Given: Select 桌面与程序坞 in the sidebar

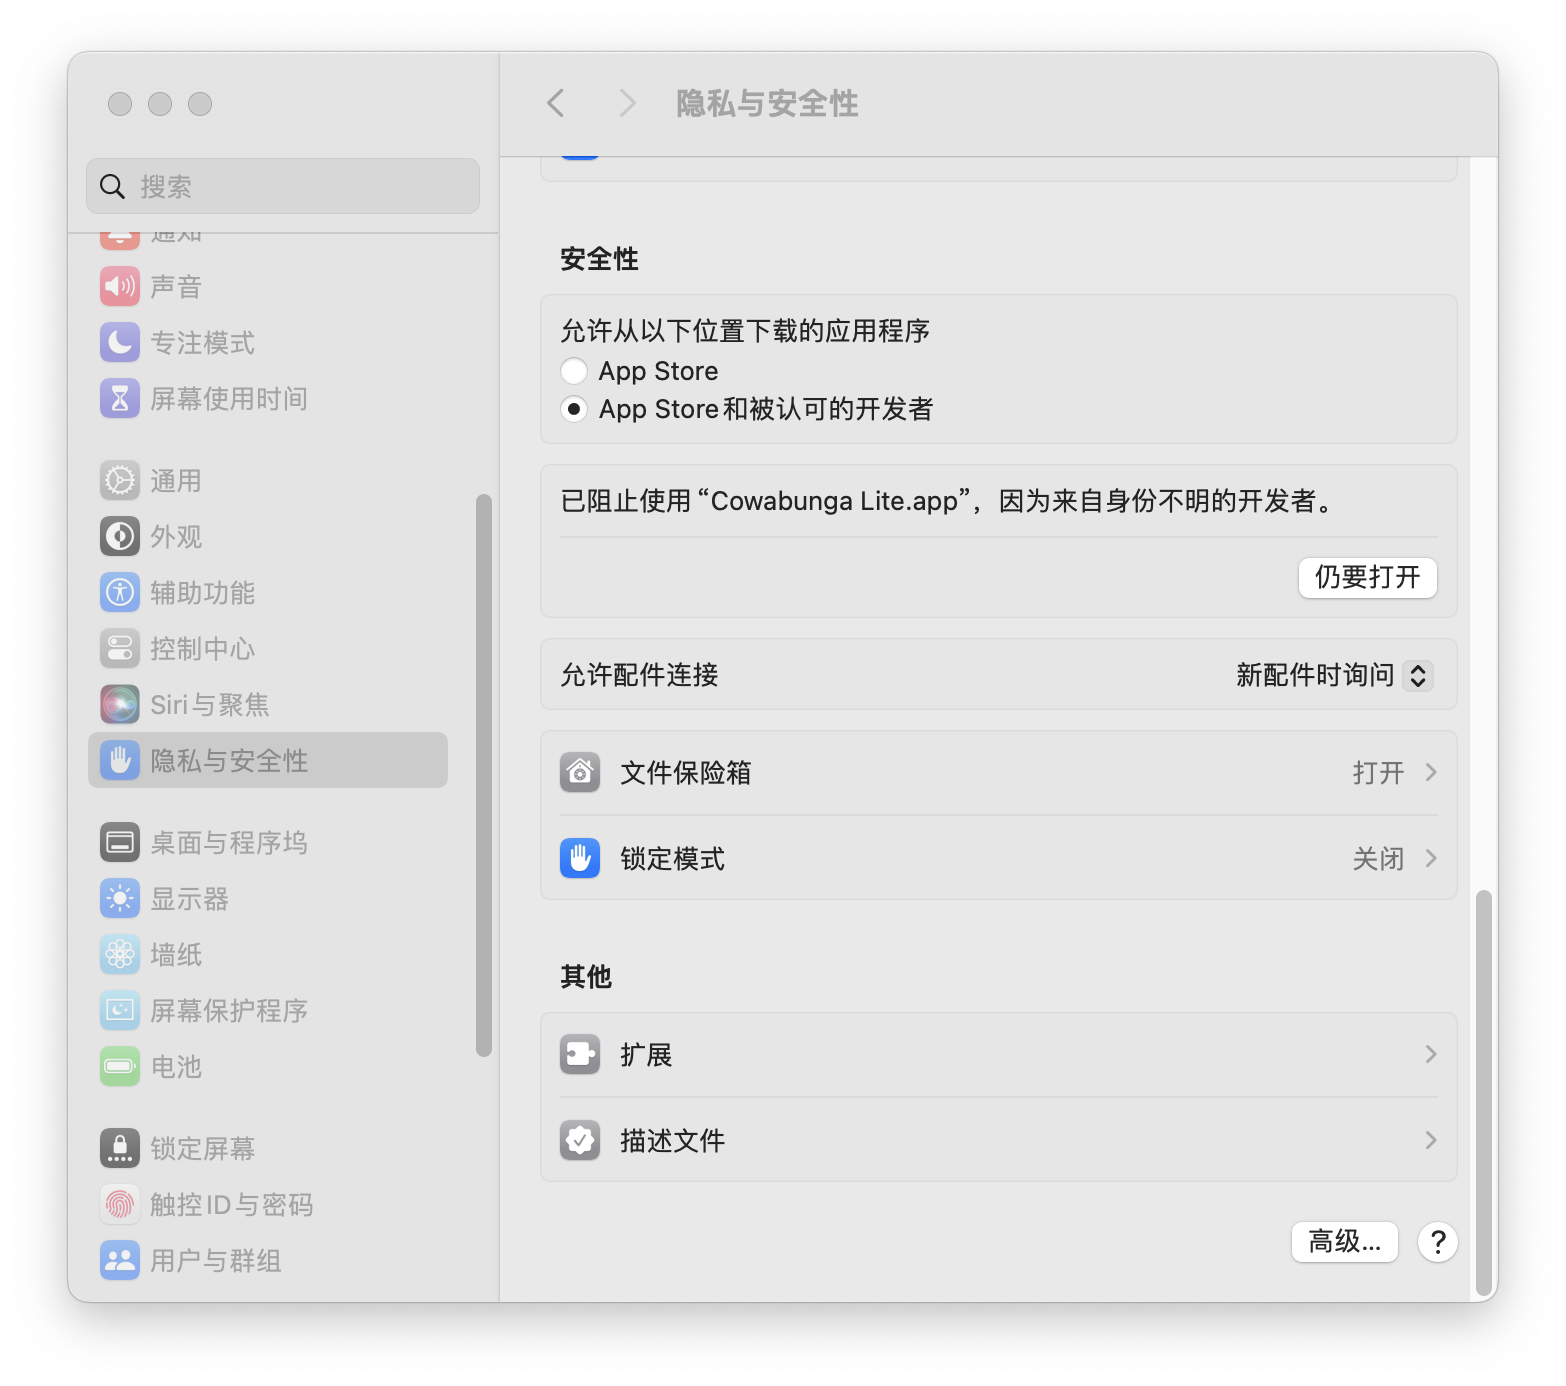Looking at the screenshot, I should click(228, 843).
